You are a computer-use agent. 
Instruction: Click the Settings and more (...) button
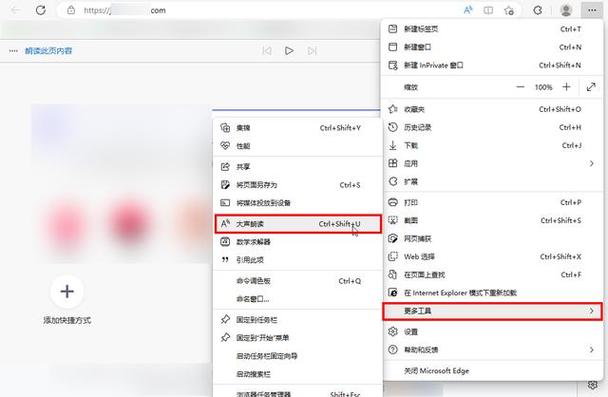pyautogui.click(x=592, y=10)
